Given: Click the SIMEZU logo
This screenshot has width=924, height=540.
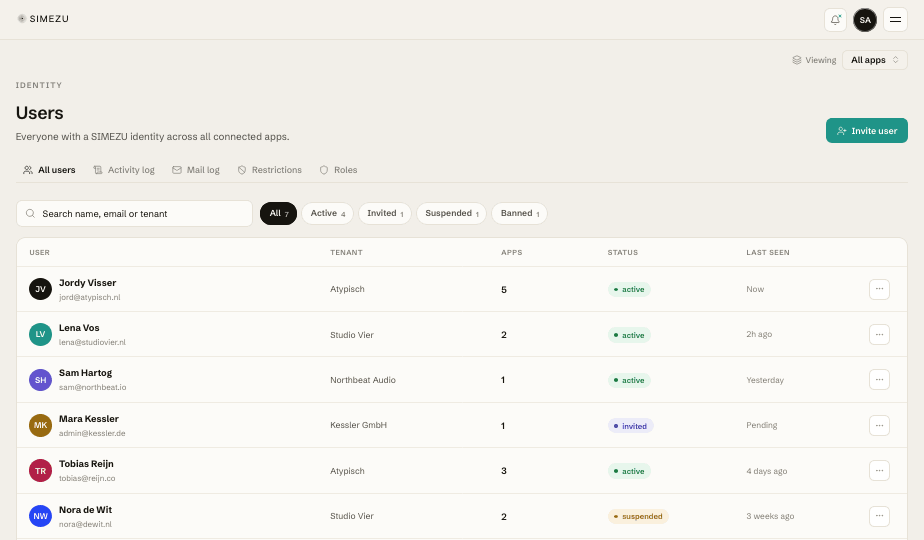Looking at the screenshot, I should [43, 19].
